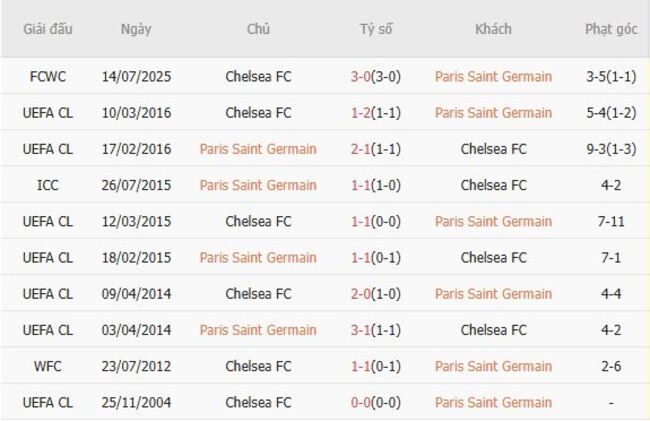Image resolution: width=650 pixels, height=421 pixels.
Task: Click the "Ngày" column header
Action: [136, 29]
